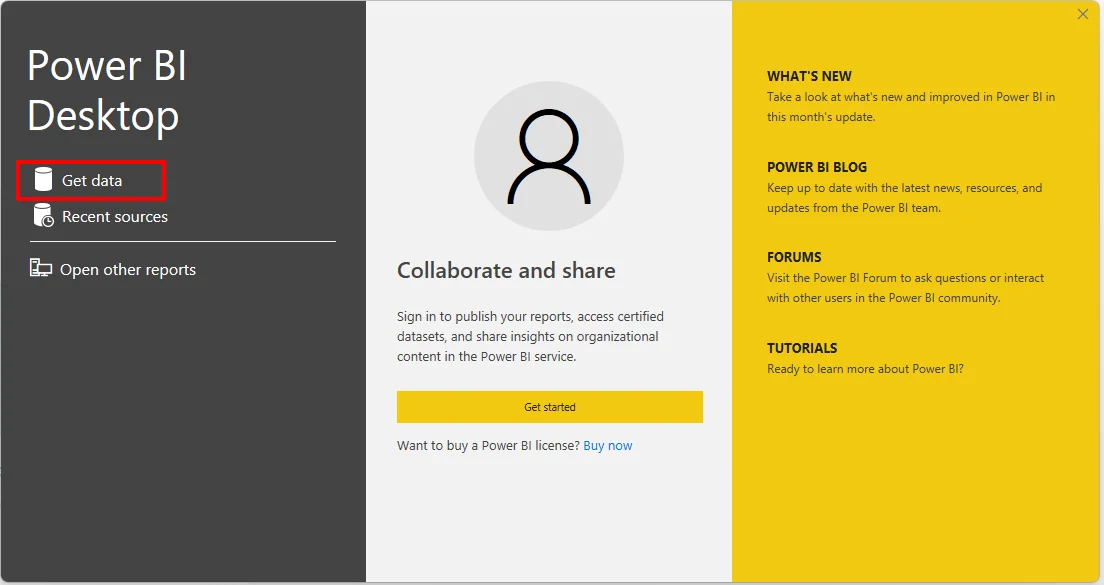Image resolution: width=1104 pixels, height=585 pixels.
Task: Open the WHAT'S NEW heading
Action: click(x=809, y=76)
